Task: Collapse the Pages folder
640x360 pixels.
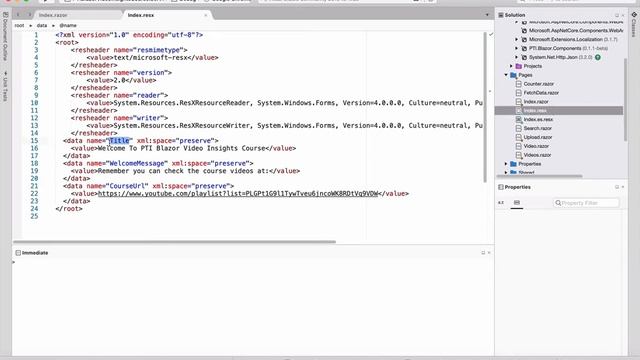Action: [x=506, y=75]
